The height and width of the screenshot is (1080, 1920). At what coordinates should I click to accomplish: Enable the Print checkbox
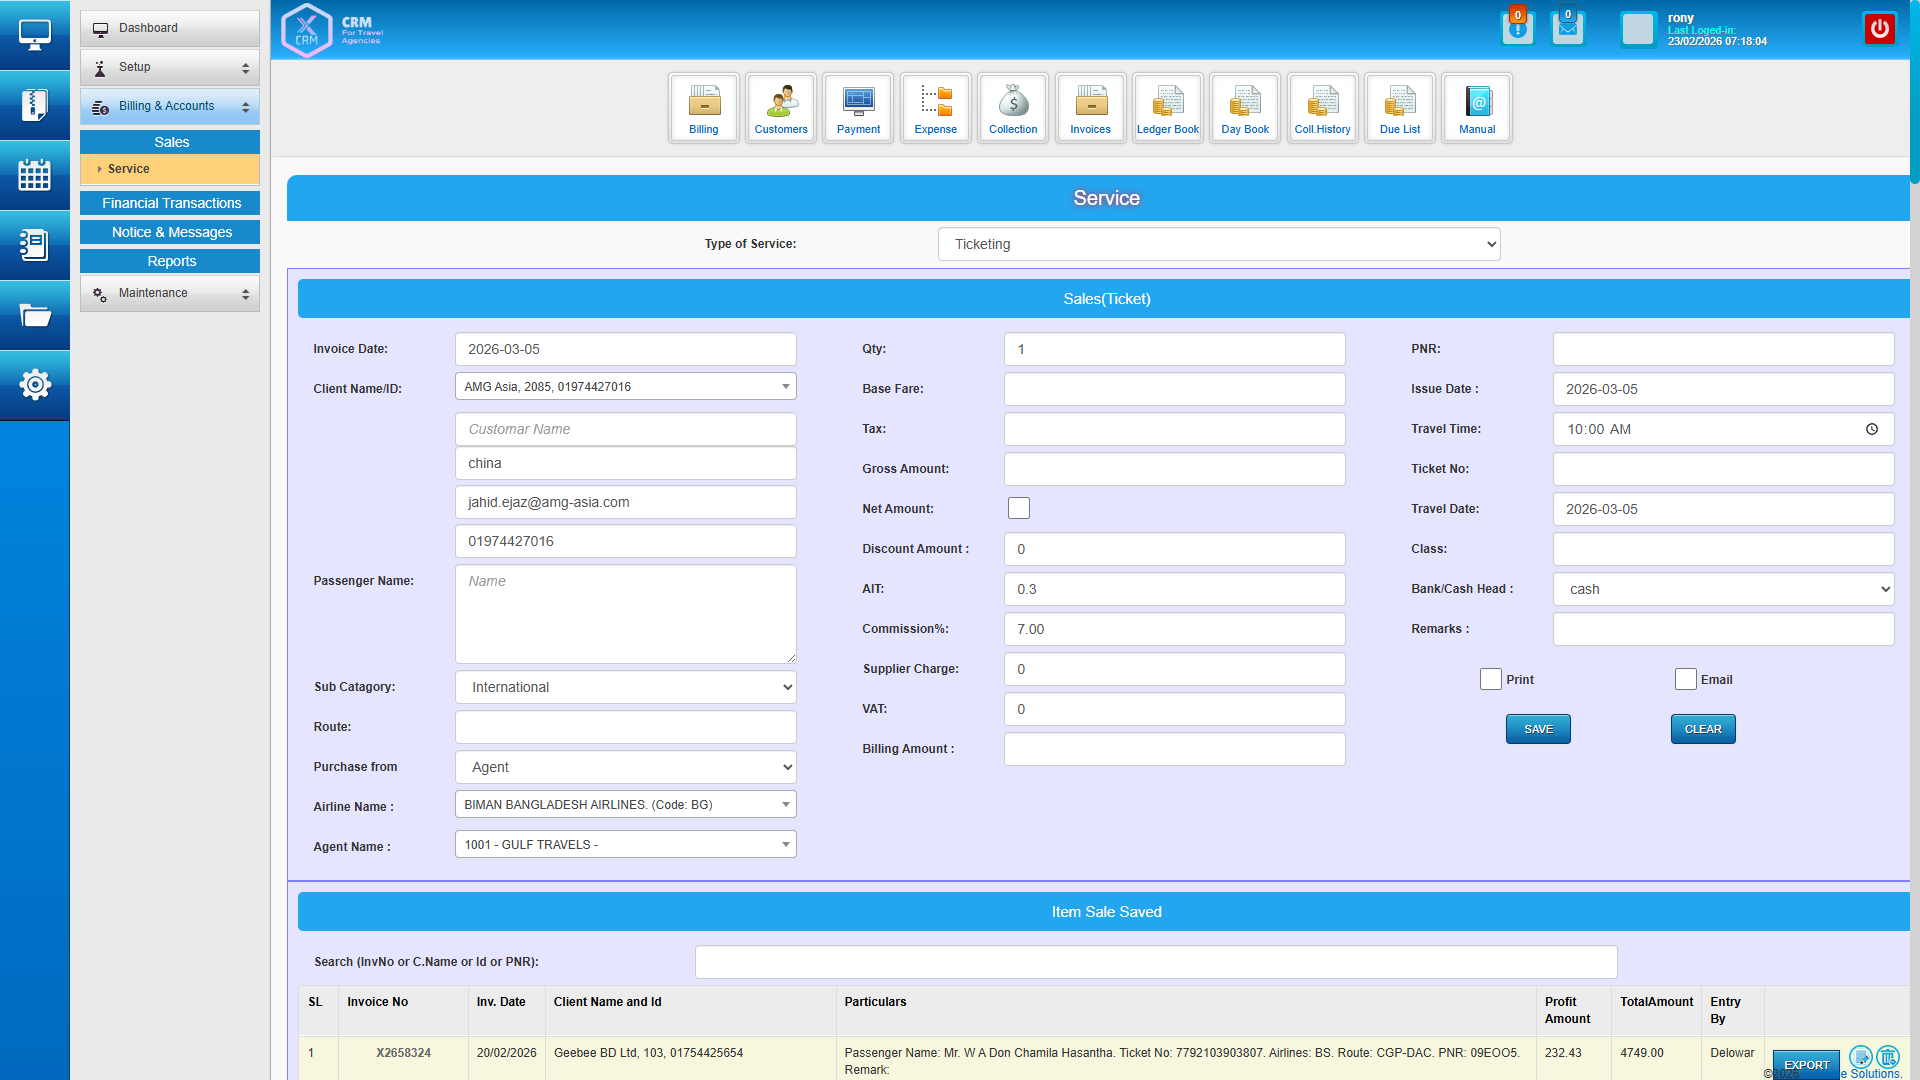click(1490, 679)
